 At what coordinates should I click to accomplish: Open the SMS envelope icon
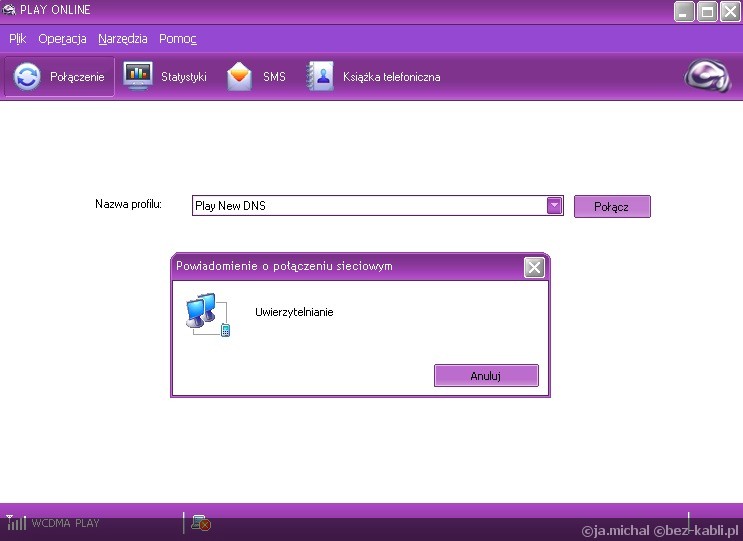(x=239, y=76)
